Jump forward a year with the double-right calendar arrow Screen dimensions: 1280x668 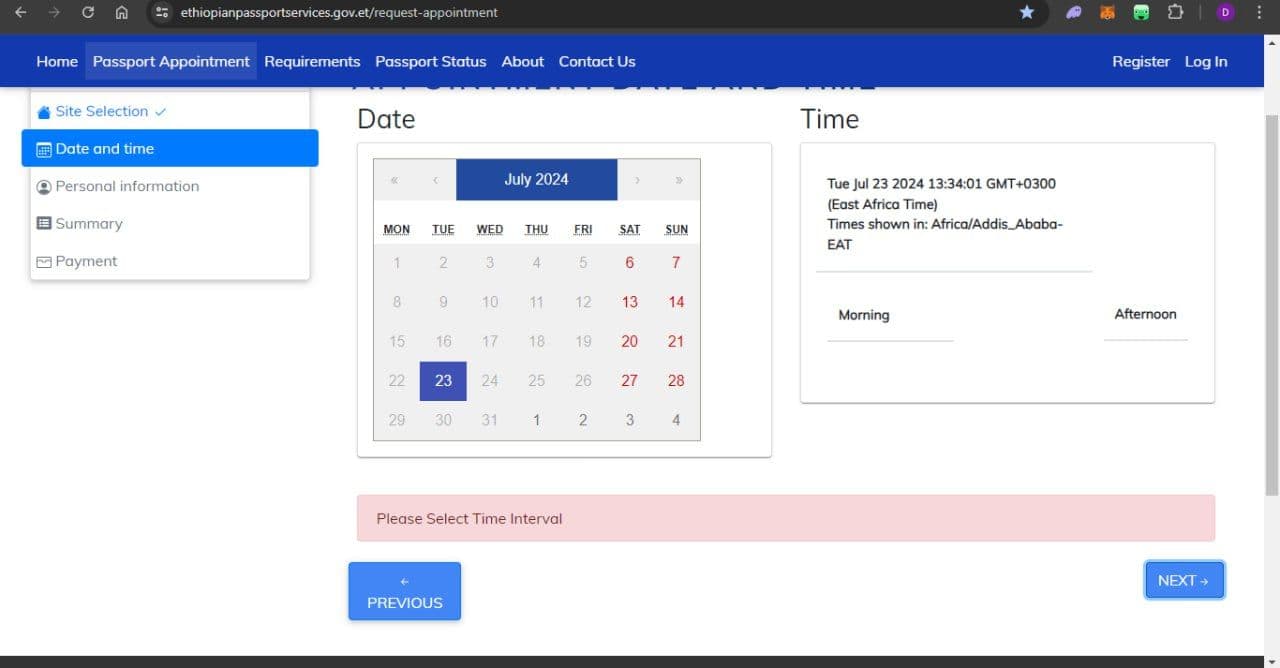click(679, 180)
